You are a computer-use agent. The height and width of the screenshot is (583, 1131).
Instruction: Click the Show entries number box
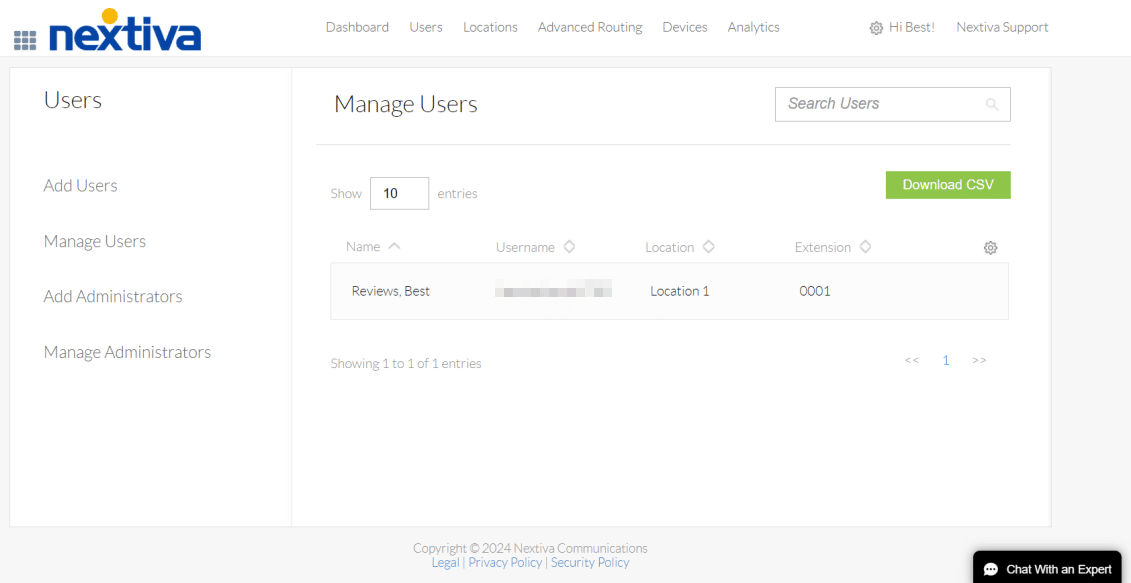pyautogui.click(x=399, y=193)
